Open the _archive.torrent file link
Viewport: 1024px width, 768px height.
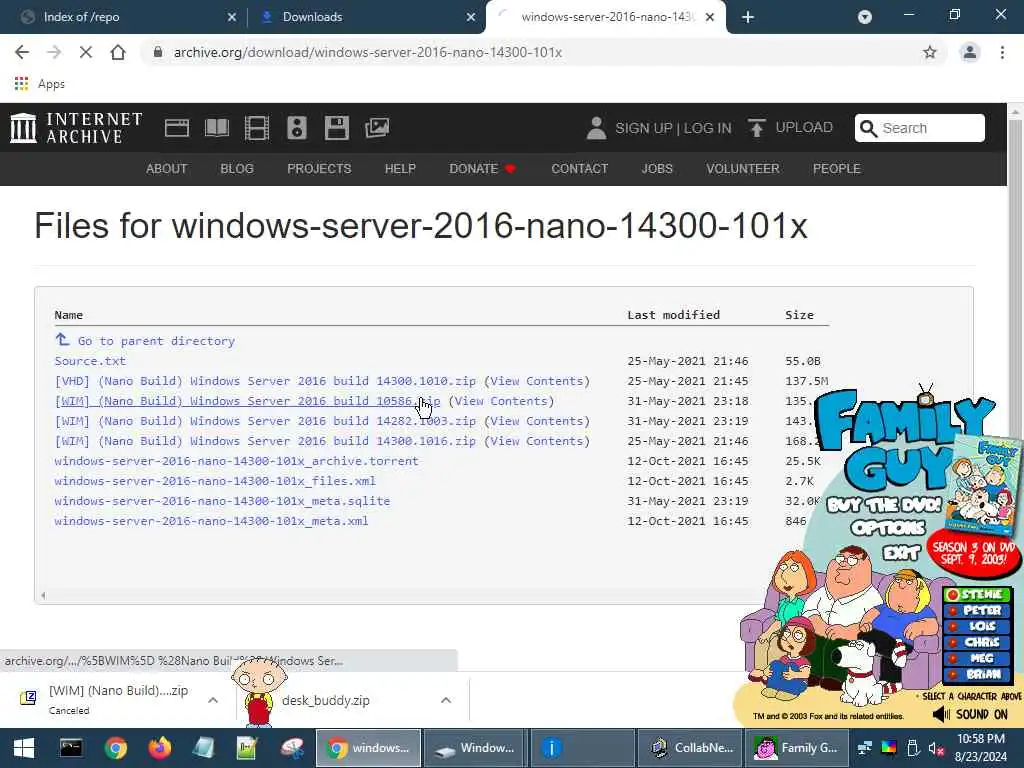tap(236, 461)
